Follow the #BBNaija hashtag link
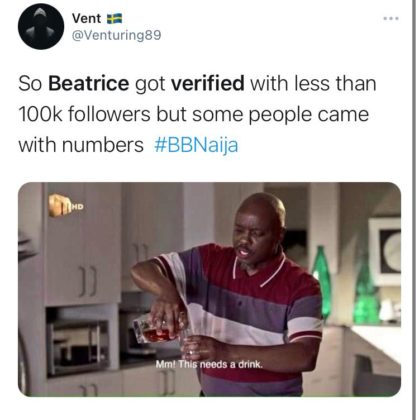The height and width of the screenshot is (420, 419). click(x=196, y=145)
